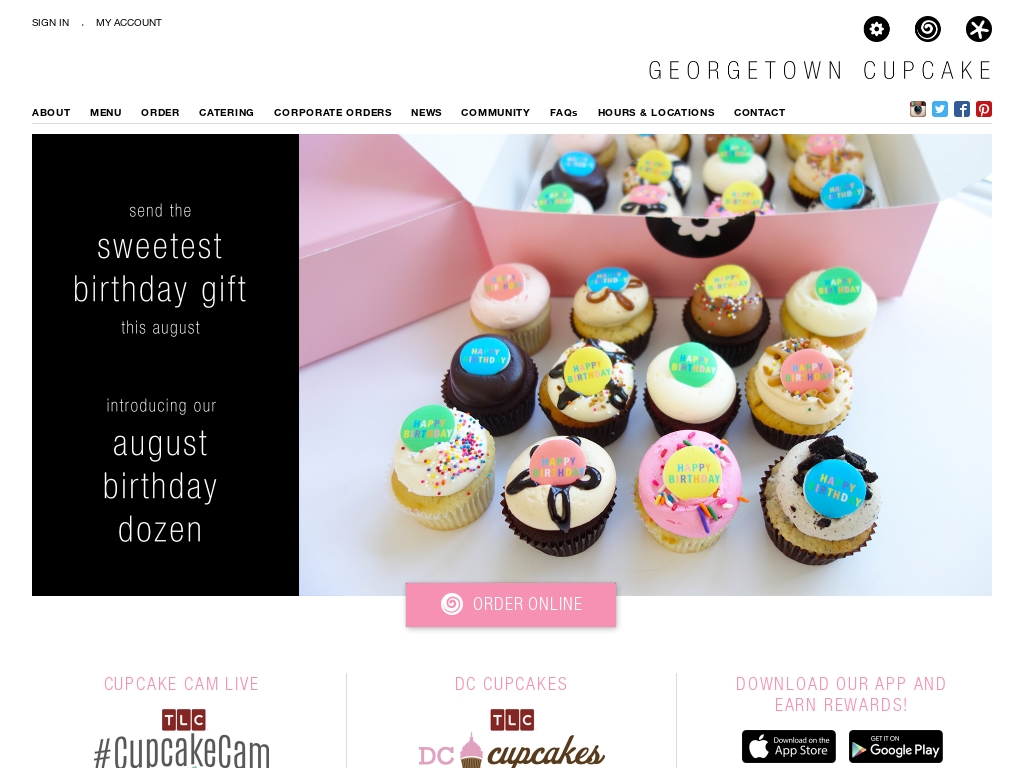Open the My Account link
The image size is (1024, 768).
pos(129,22)
